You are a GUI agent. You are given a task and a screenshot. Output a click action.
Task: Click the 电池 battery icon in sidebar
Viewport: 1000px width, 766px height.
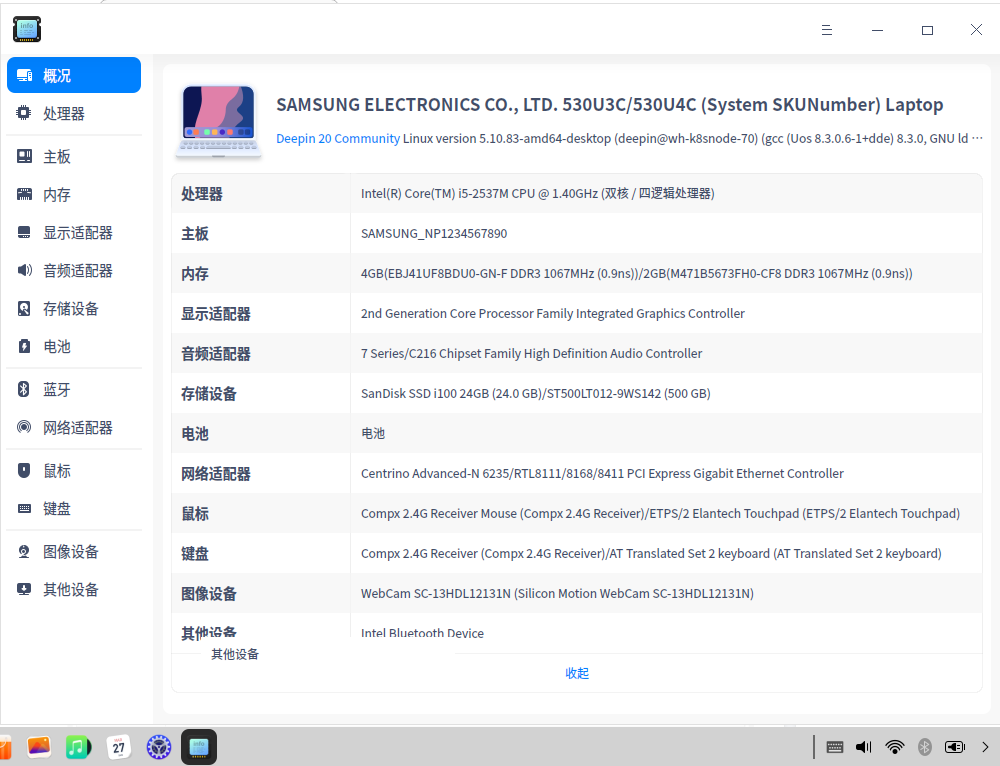24,346
